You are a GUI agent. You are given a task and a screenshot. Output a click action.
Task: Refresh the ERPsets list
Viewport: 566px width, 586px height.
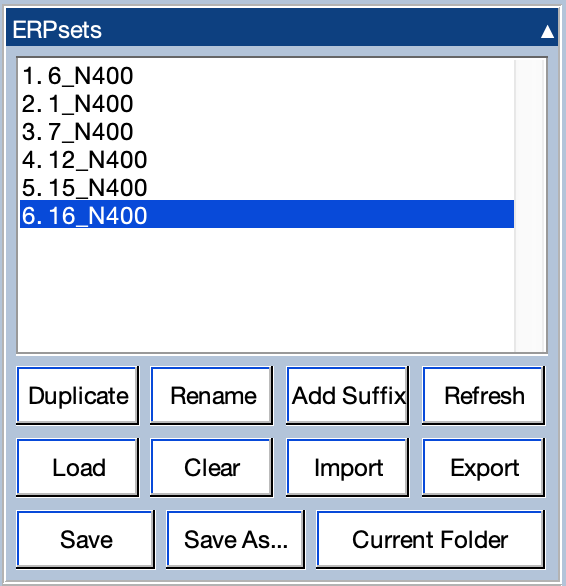[x=484, y=396]
